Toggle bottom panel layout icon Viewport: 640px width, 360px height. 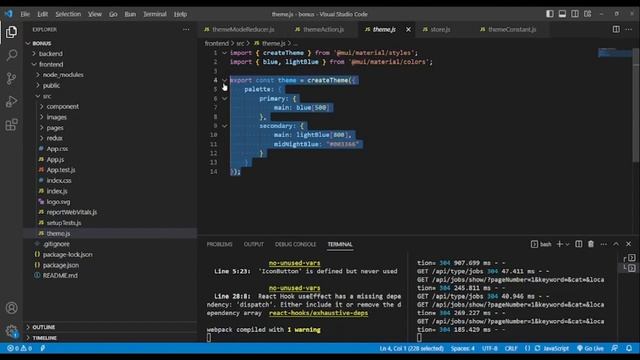click(562, 14)
